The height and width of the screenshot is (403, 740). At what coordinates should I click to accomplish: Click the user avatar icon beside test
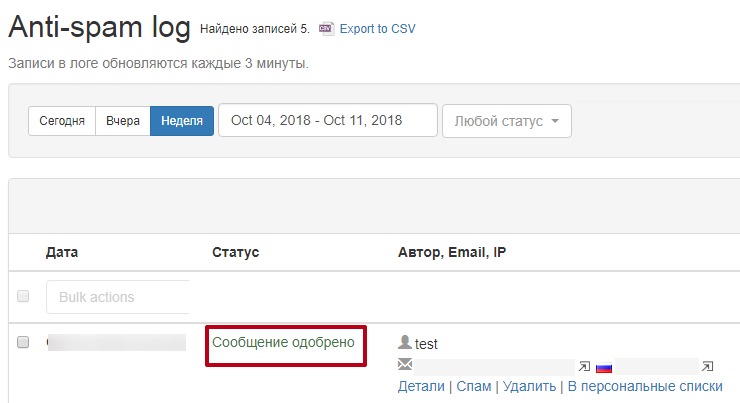click(x=405, y=343)
